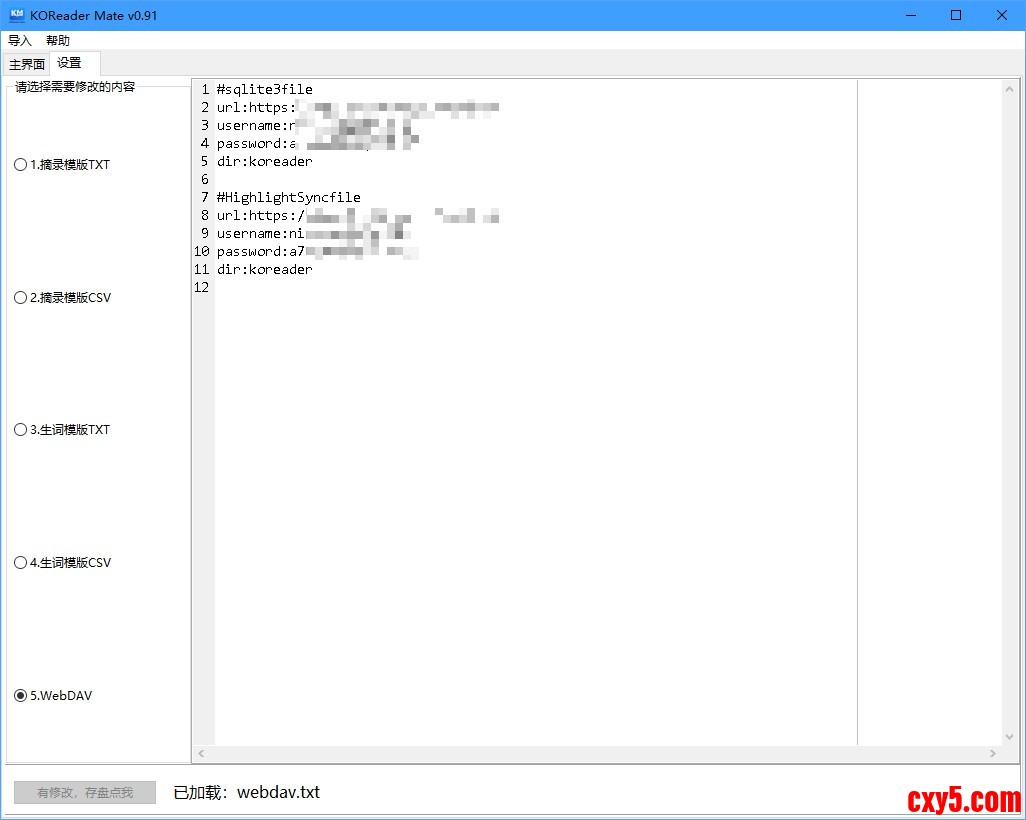Click line number 6 in the gutter

[x=205, y=179]
